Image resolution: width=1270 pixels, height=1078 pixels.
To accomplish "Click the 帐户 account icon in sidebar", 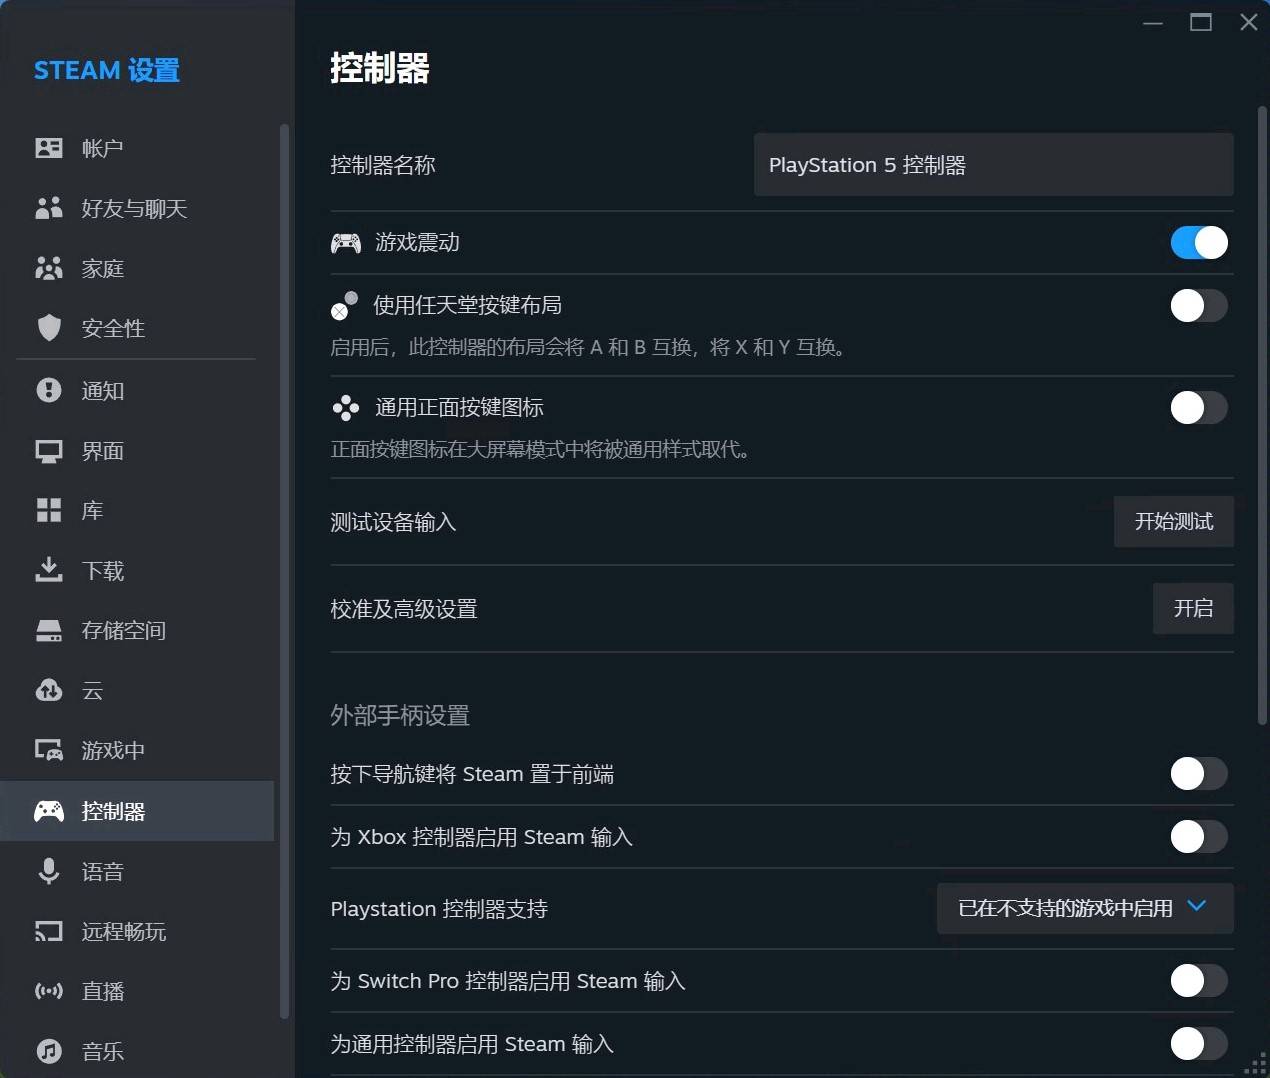I will tap(48, 148).
